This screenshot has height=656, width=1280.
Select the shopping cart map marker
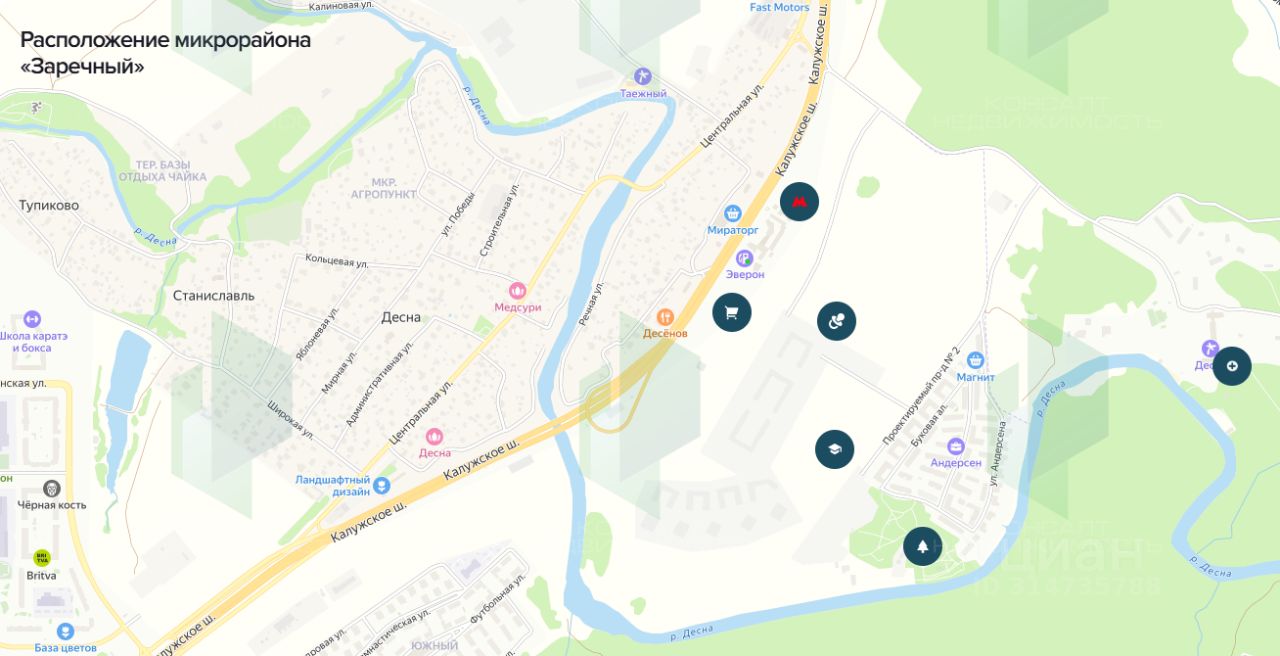click(x=732, y=312)
